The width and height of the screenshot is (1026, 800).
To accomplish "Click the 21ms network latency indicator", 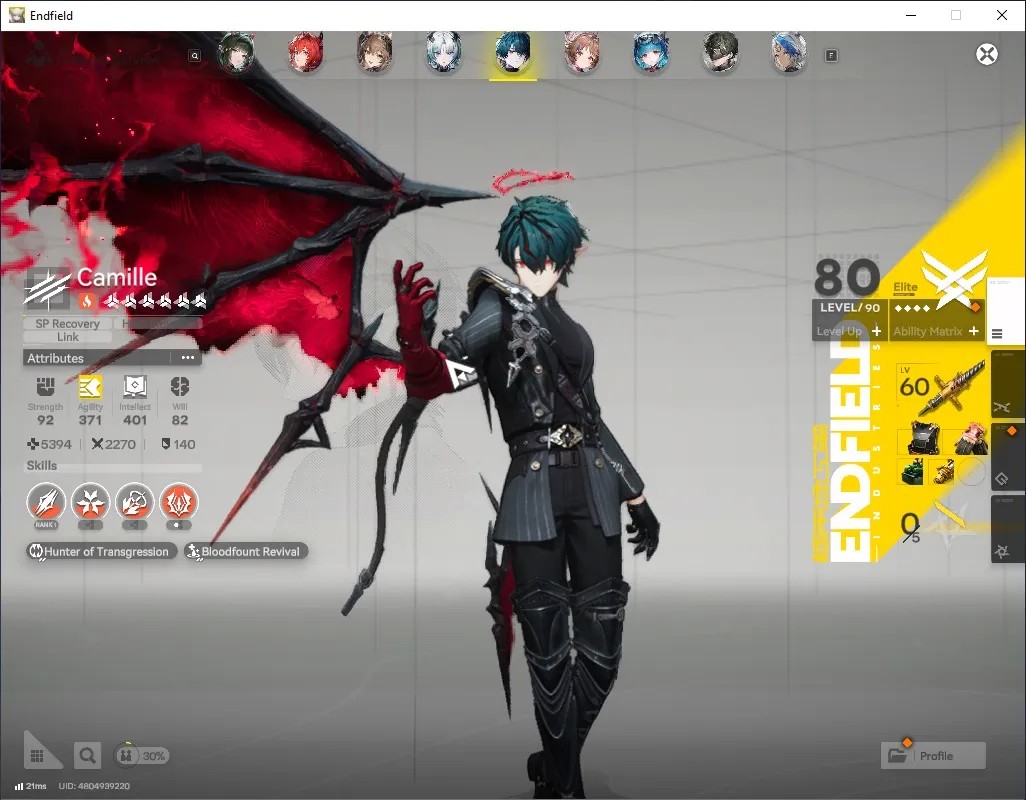I will pos(31,786).
